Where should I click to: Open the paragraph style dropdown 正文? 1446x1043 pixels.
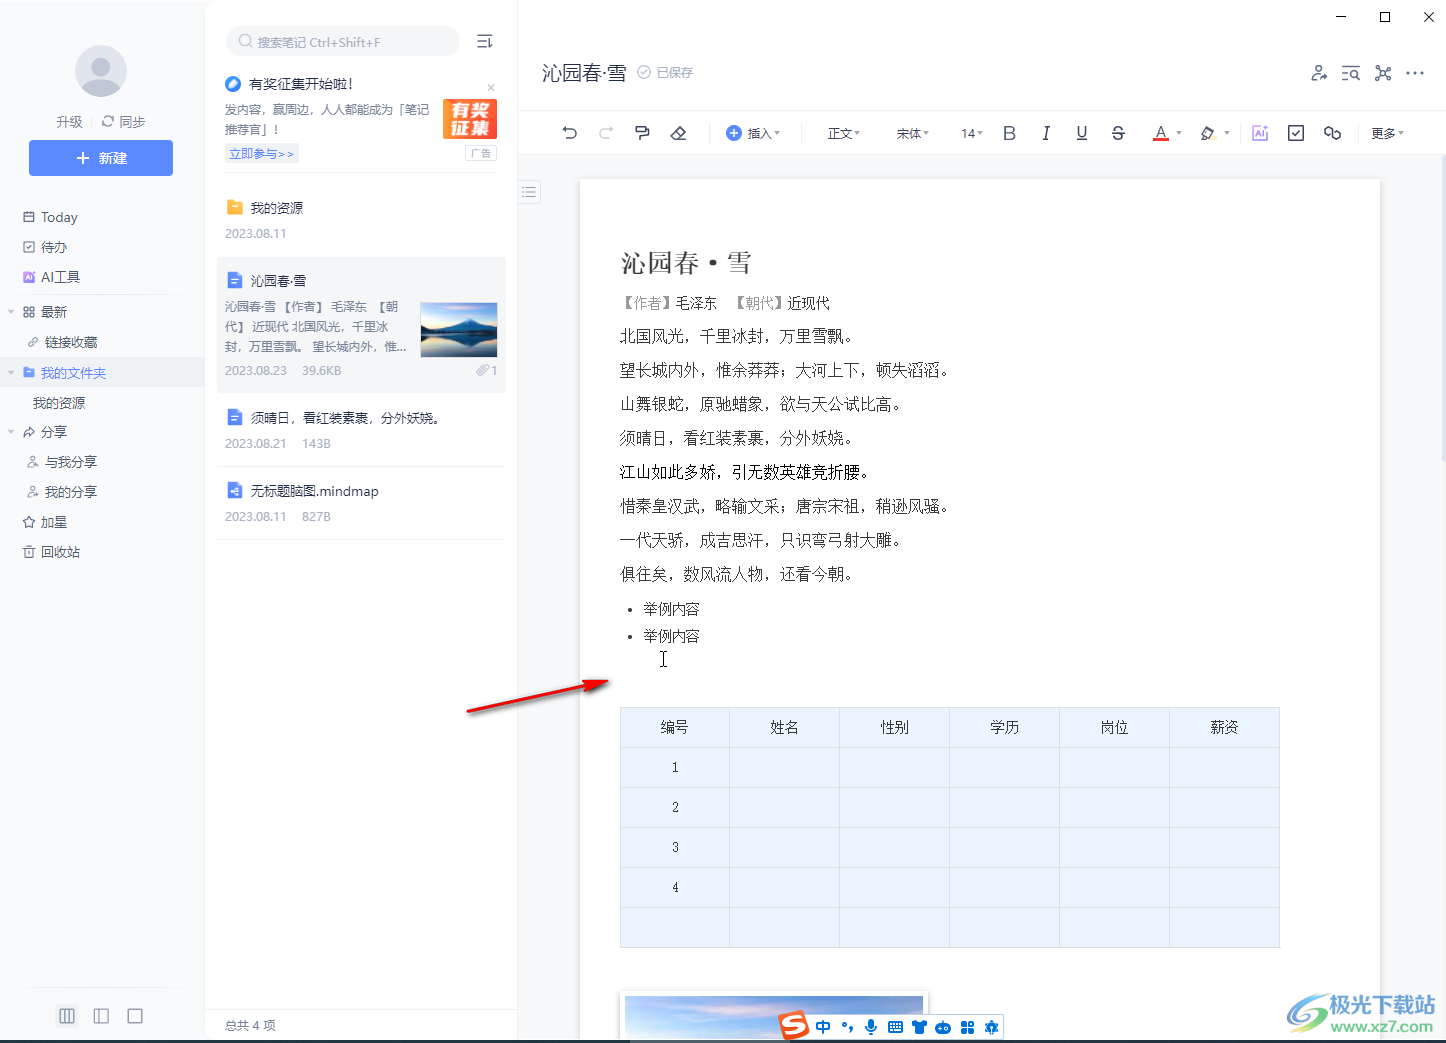843,133
